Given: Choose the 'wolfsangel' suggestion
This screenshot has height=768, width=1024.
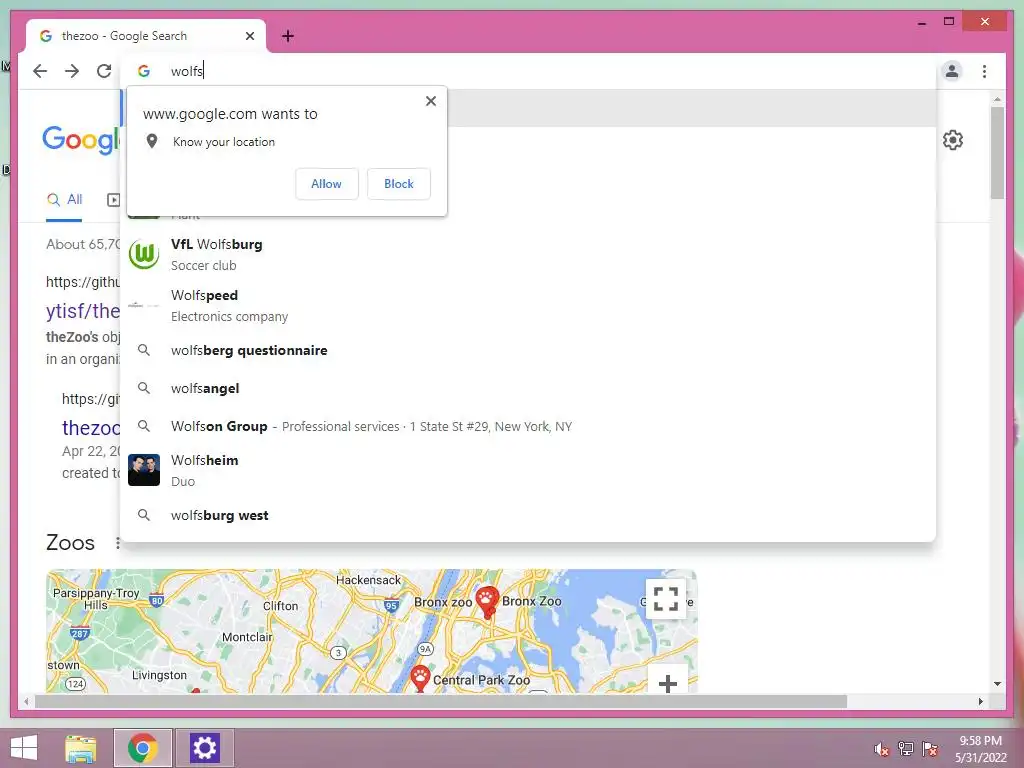Looking at the screenshot, I should [528, 389].
